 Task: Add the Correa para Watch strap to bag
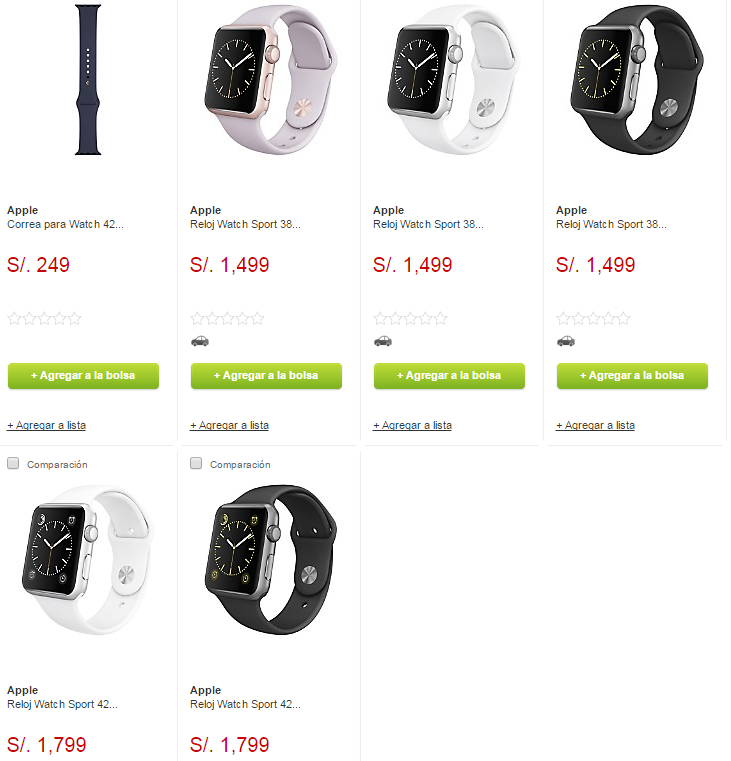83,376
